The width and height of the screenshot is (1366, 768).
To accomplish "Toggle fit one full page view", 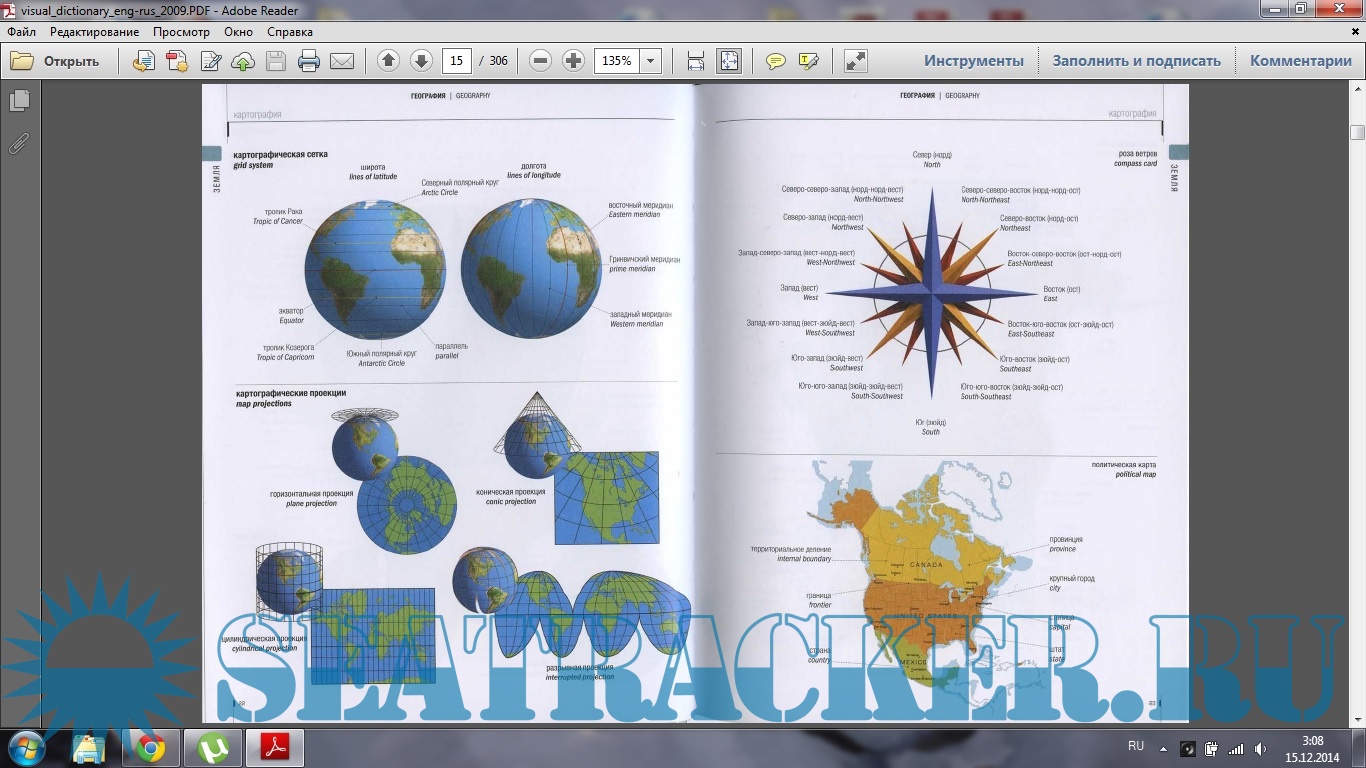I will [728, 61].
